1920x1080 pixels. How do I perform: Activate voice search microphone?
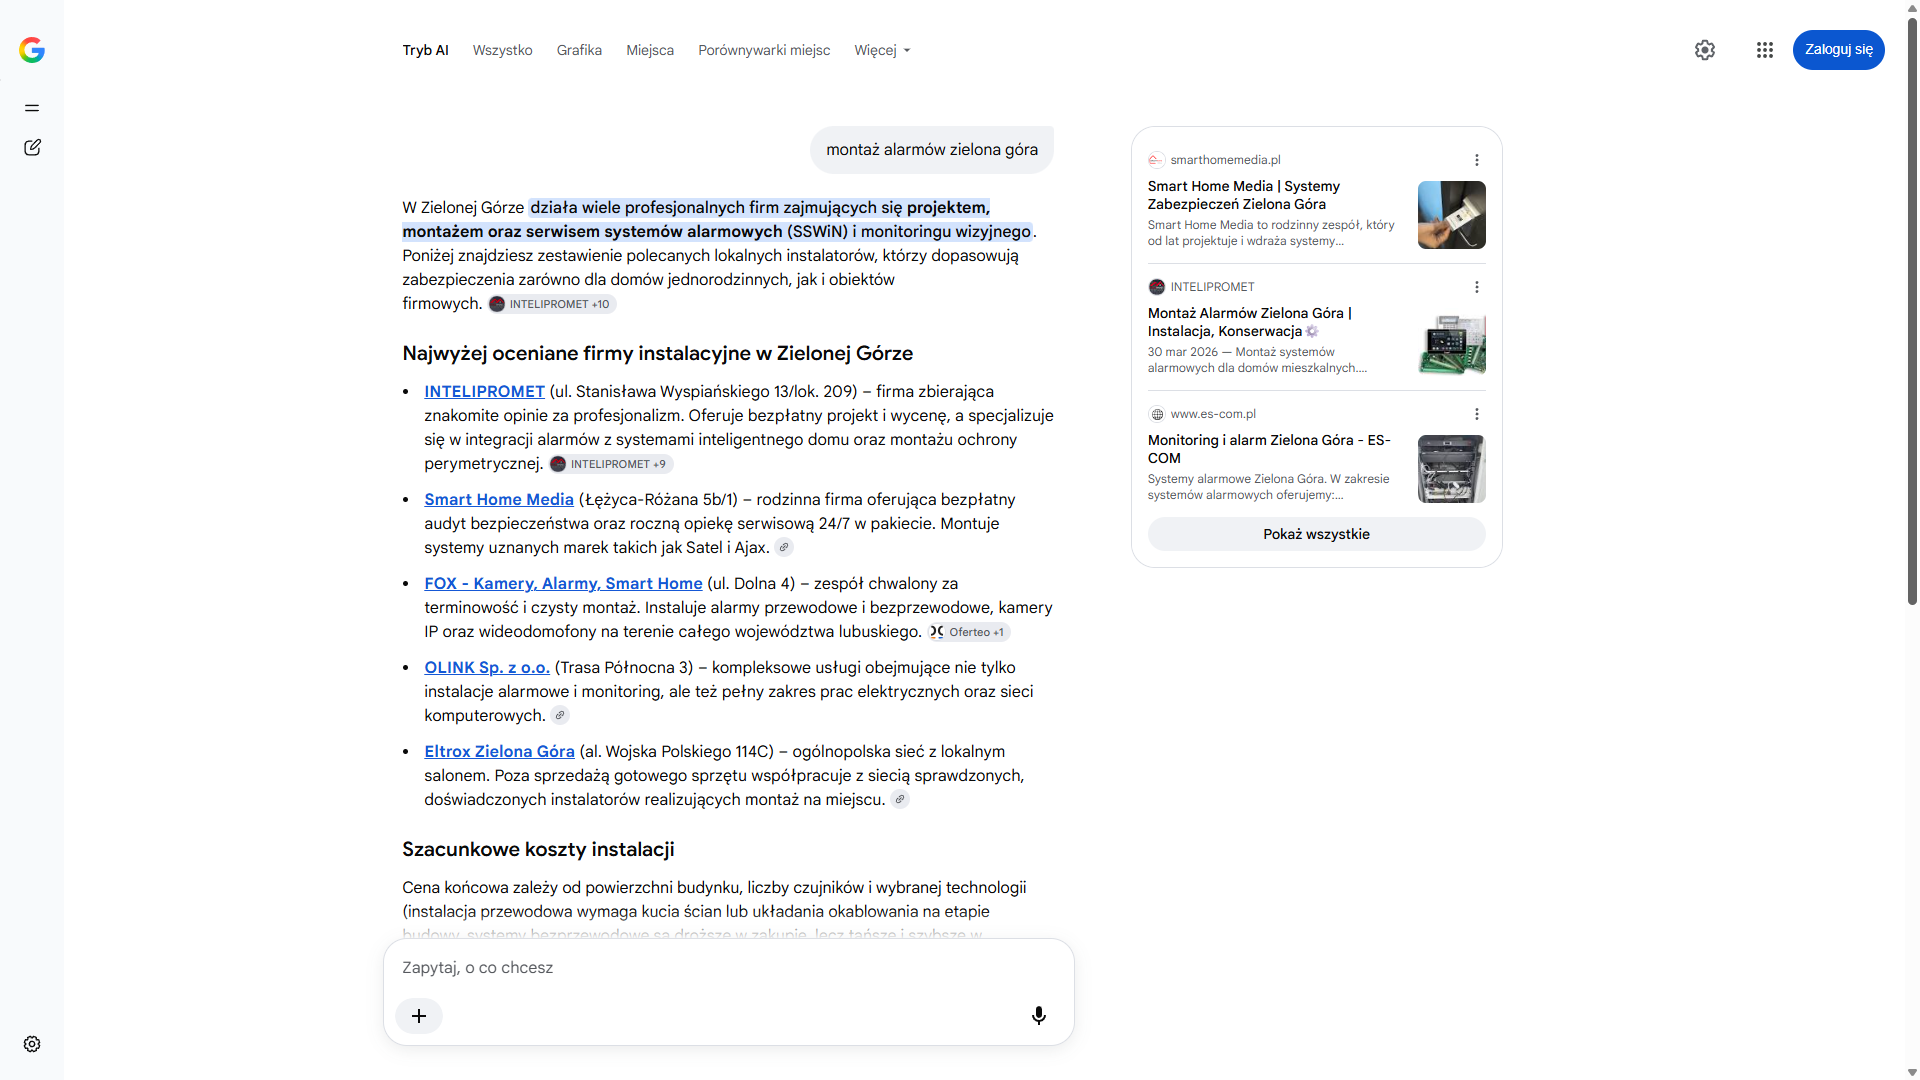tap(1039, 1016)
